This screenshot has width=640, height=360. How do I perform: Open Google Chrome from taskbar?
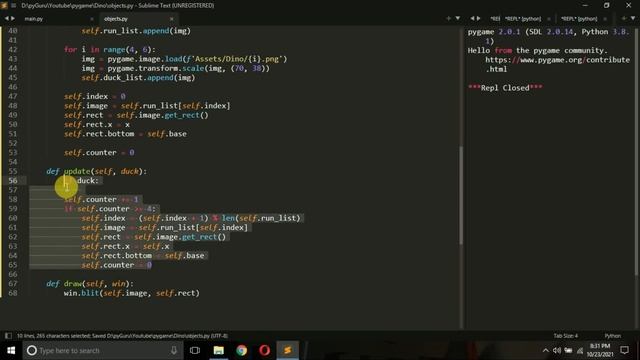coord(242,350)
